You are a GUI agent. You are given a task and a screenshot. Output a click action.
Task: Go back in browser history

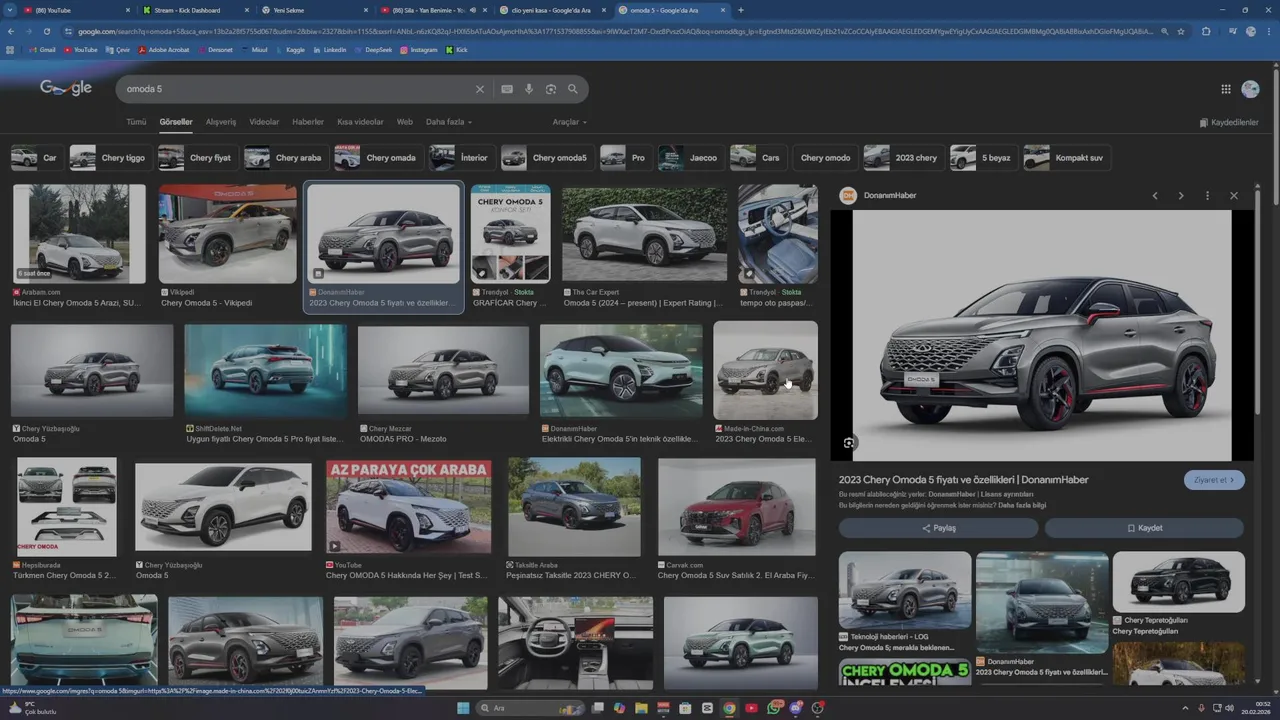coord(10,32)
